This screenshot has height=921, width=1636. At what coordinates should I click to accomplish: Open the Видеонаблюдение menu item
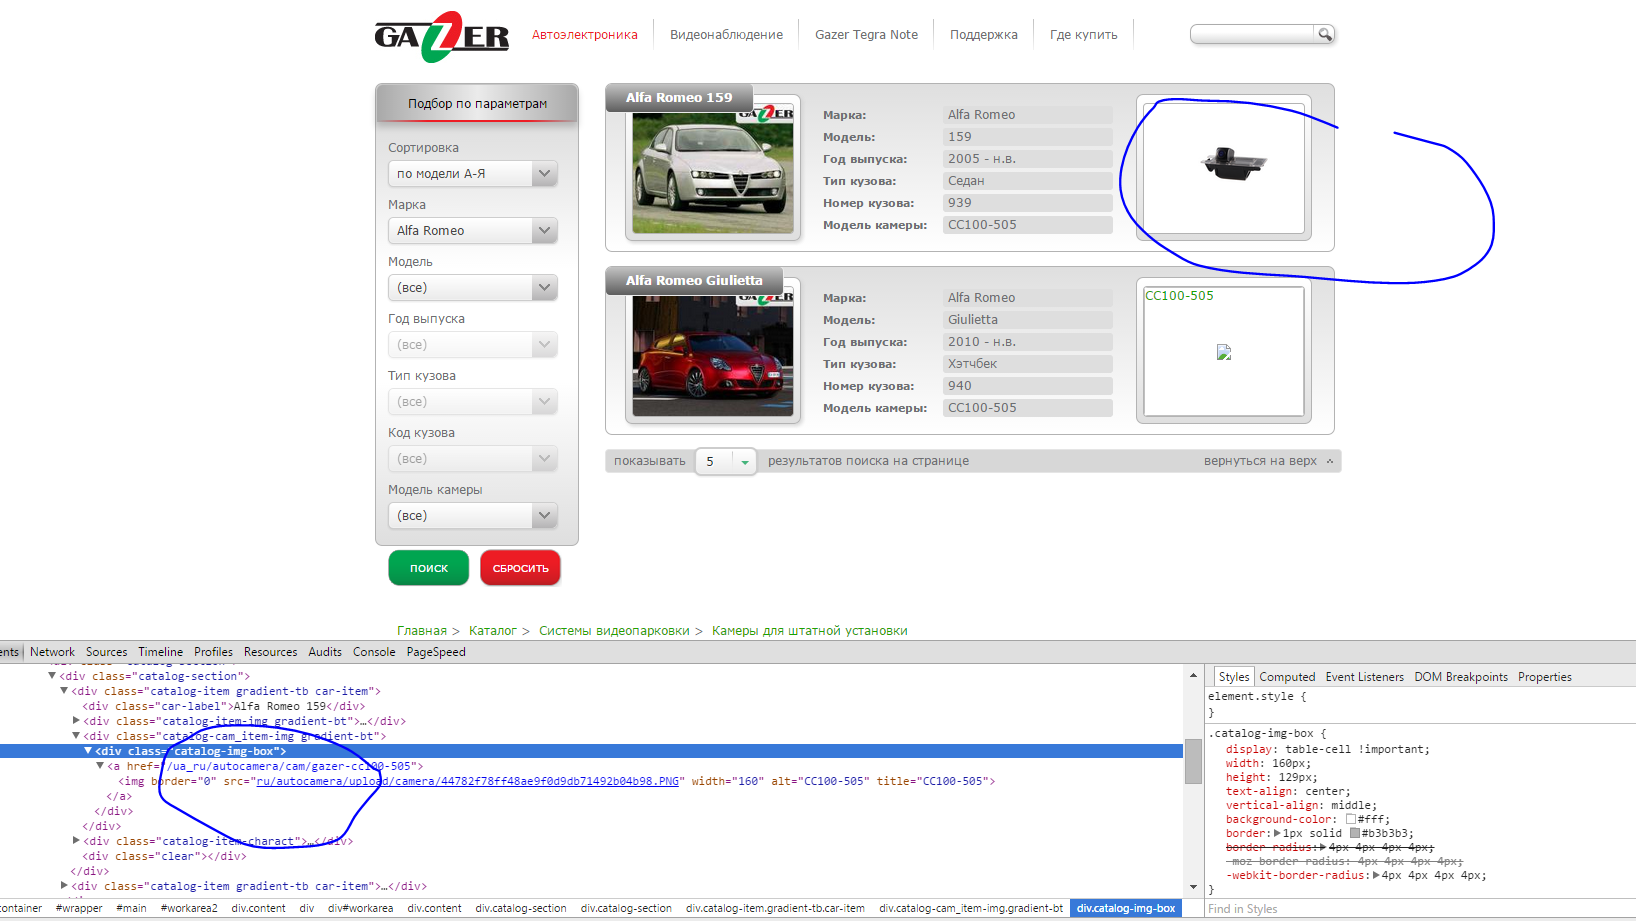727,35
